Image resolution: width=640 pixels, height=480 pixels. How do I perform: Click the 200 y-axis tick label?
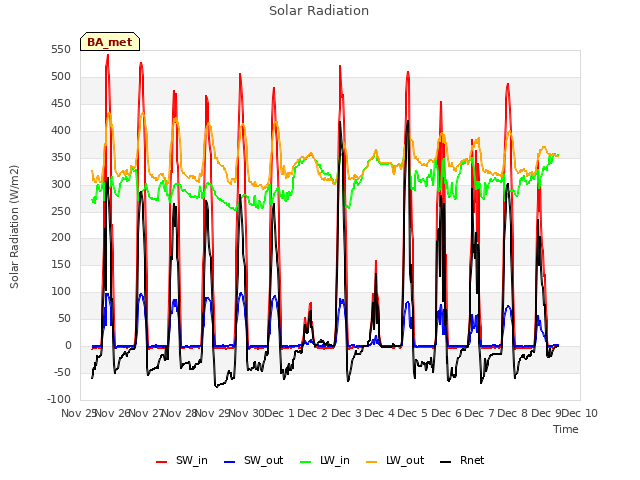[61, 238]
